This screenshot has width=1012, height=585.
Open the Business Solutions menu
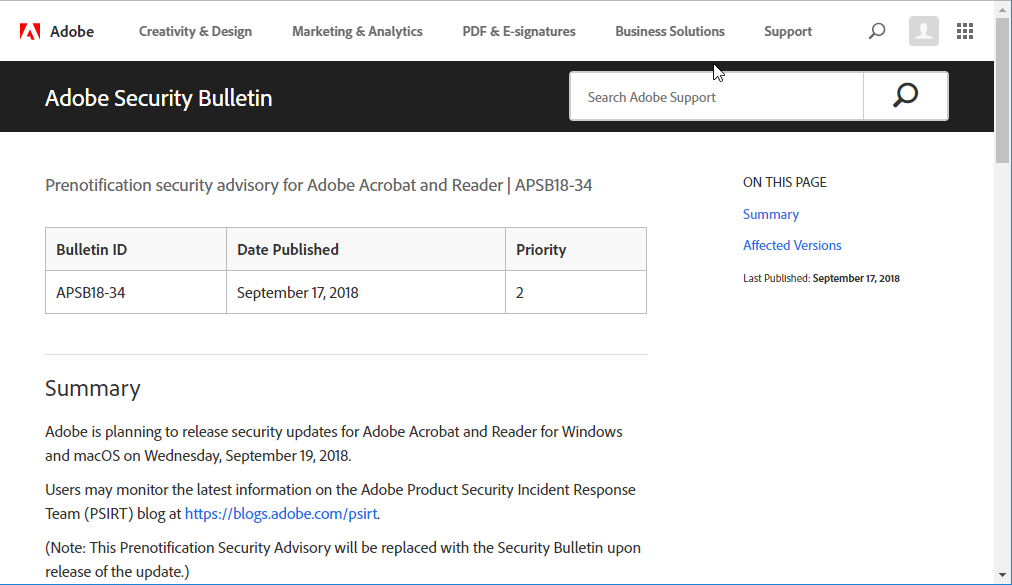669,31
